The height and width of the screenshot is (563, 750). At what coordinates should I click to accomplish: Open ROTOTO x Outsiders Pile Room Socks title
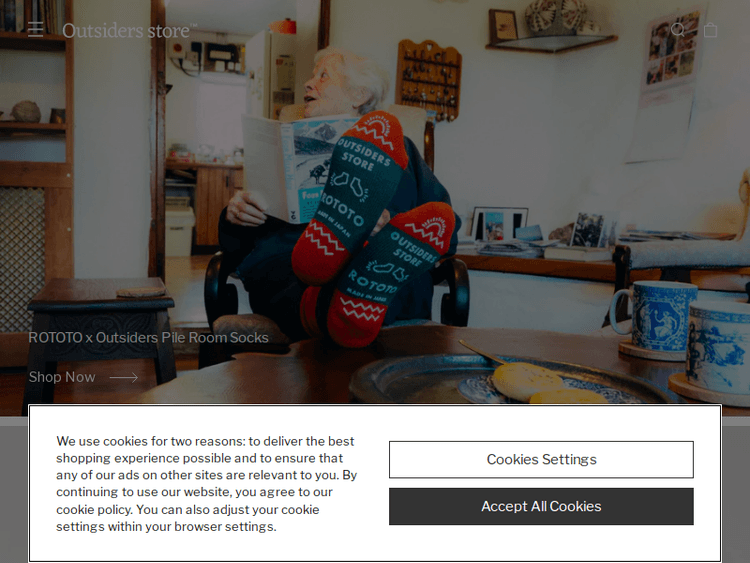tap(148, 338)
